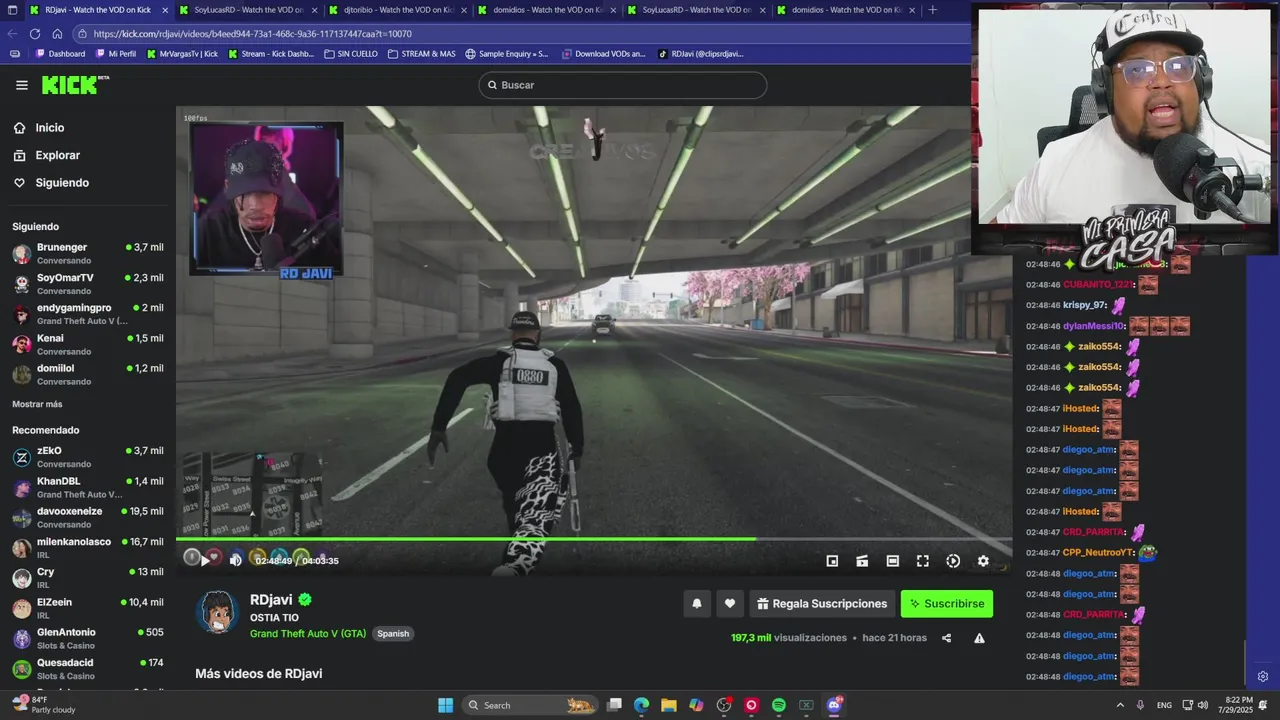Image resolution: width=1280 pixels, height=720 pixels.
Task: Open Kenai channel in sidebar
Action: point(88,344)
